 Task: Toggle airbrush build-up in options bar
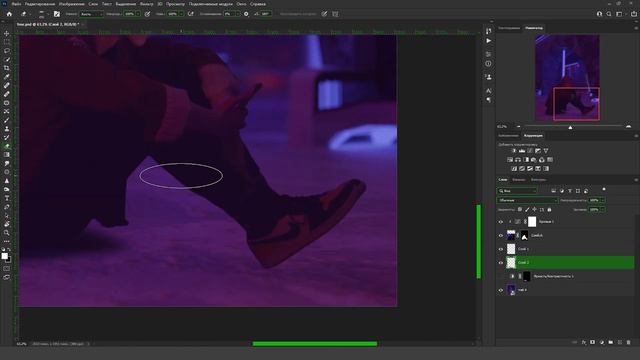click(191, 14)
